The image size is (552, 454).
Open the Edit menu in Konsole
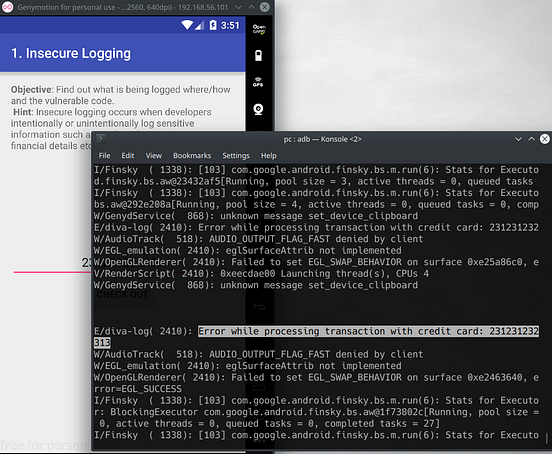128,156
